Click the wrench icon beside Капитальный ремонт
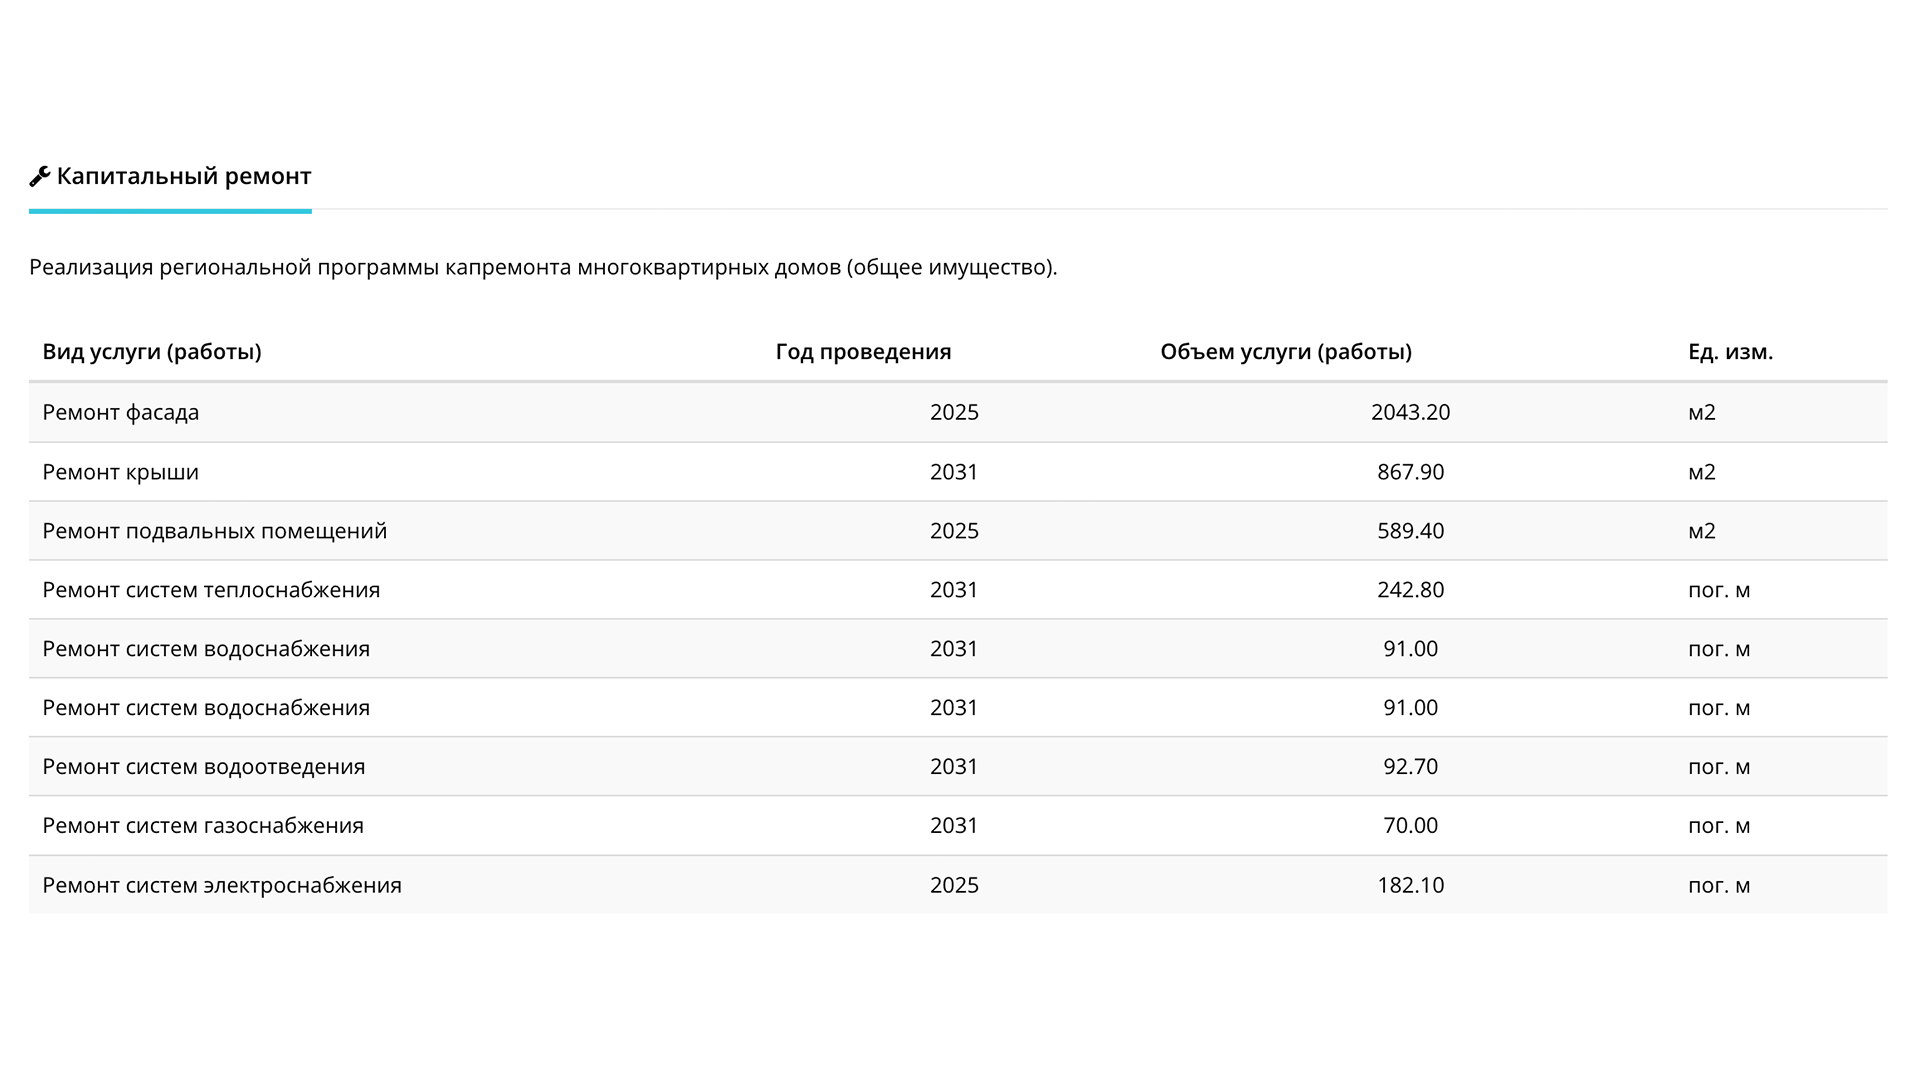Viewport: 1920px width, 1080px height. click(x=40, y=177)
